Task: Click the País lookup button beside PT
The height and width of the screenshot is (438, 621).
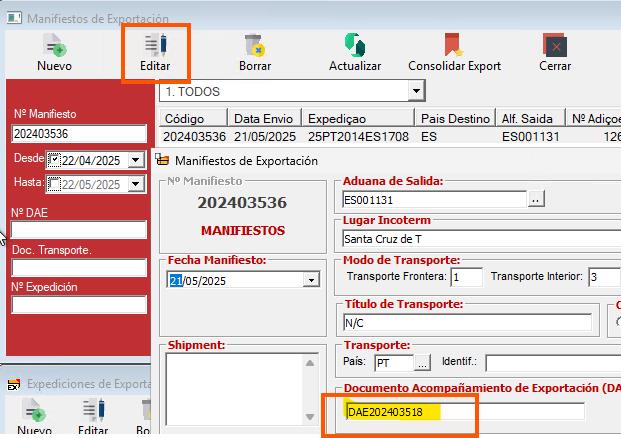Action: [x=422, y=363]
